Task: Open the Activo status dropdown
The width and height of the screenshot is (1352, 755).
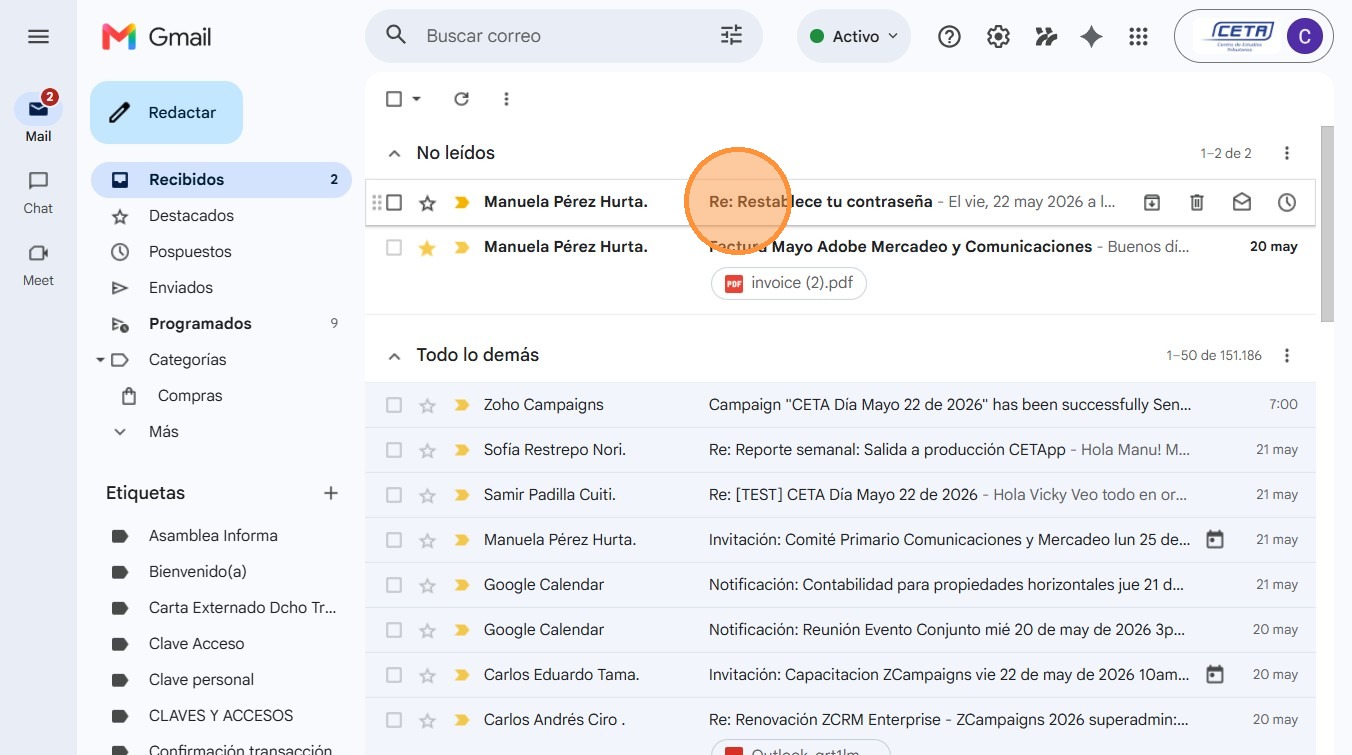Action: click(x=854, y=36)
